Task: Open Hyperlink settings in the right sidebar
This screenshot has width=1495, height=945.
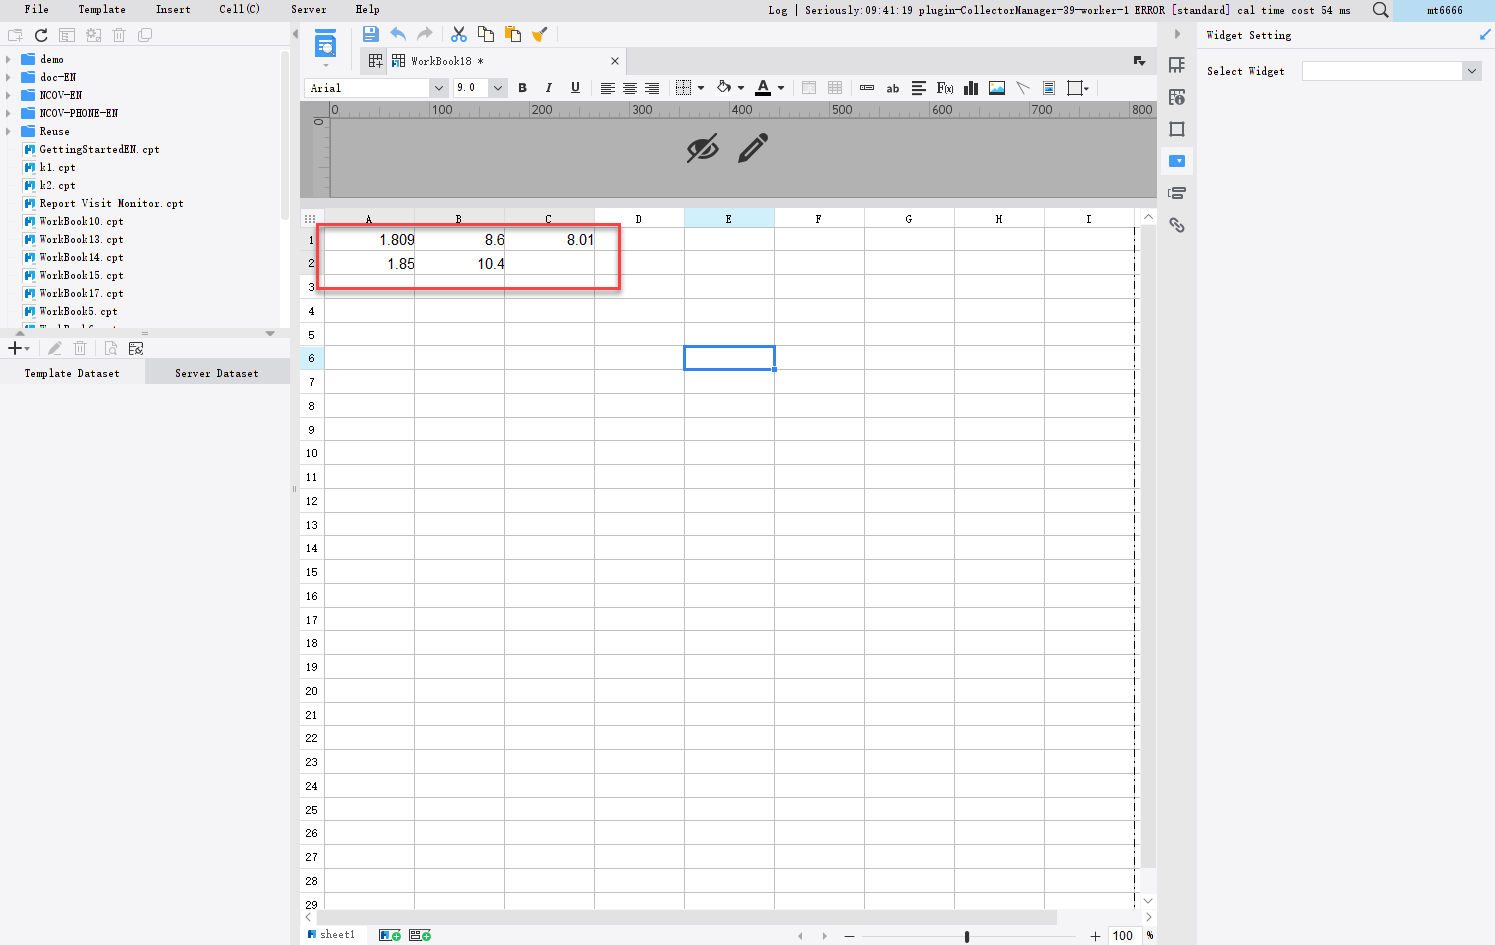Action: (x=1177, y=225)
